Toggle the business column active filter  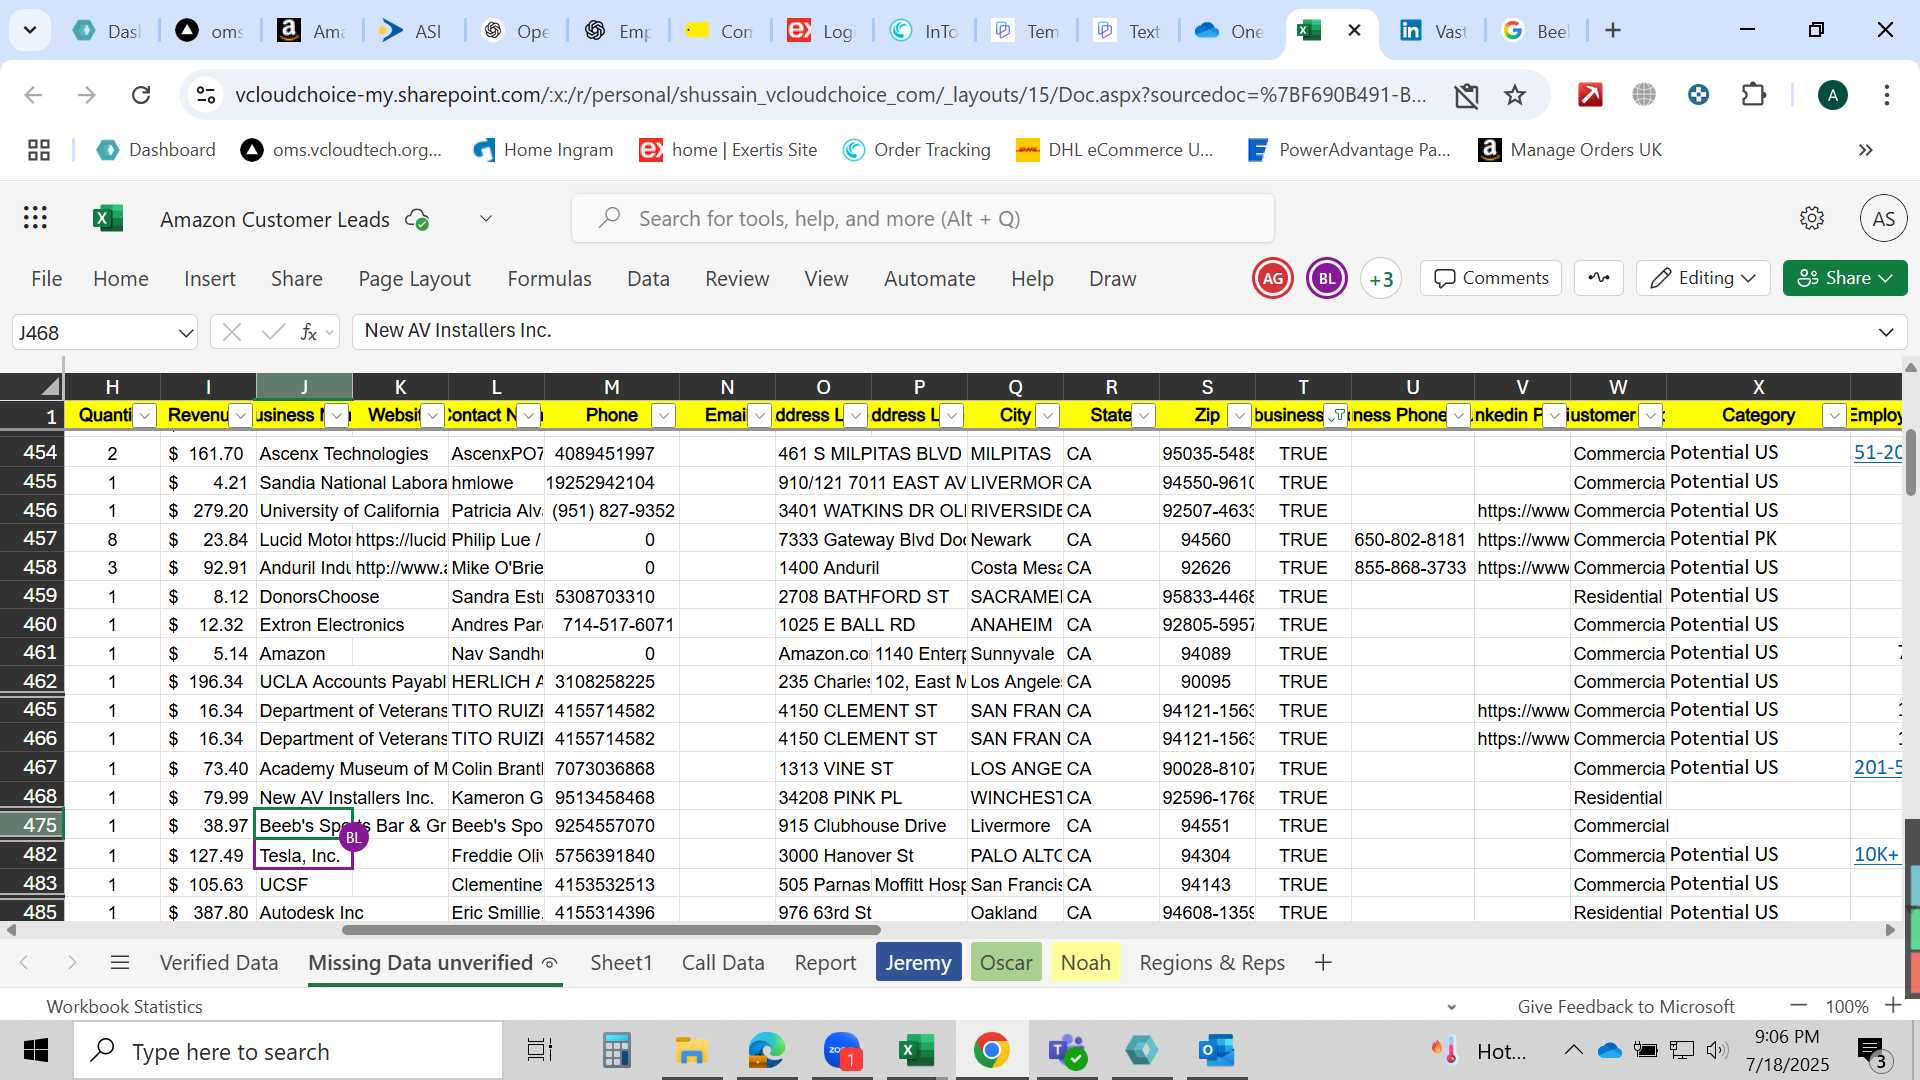coord(1336,416)
